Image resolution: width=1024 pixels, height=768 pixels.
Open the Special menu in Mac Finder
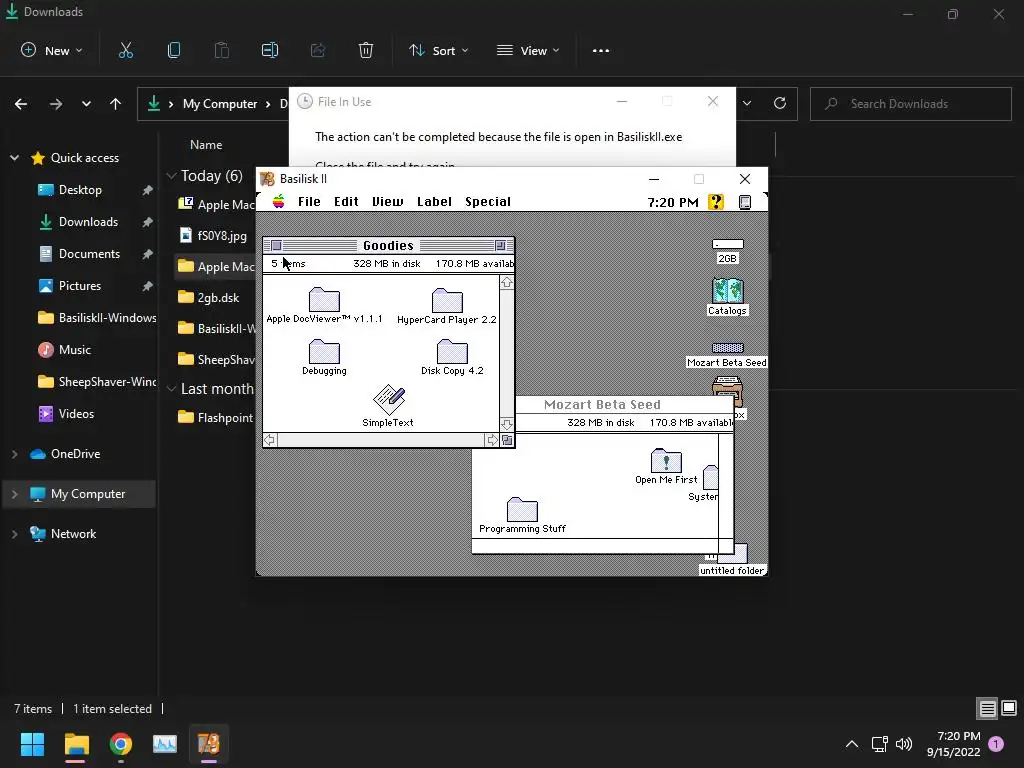coord(488,202)
